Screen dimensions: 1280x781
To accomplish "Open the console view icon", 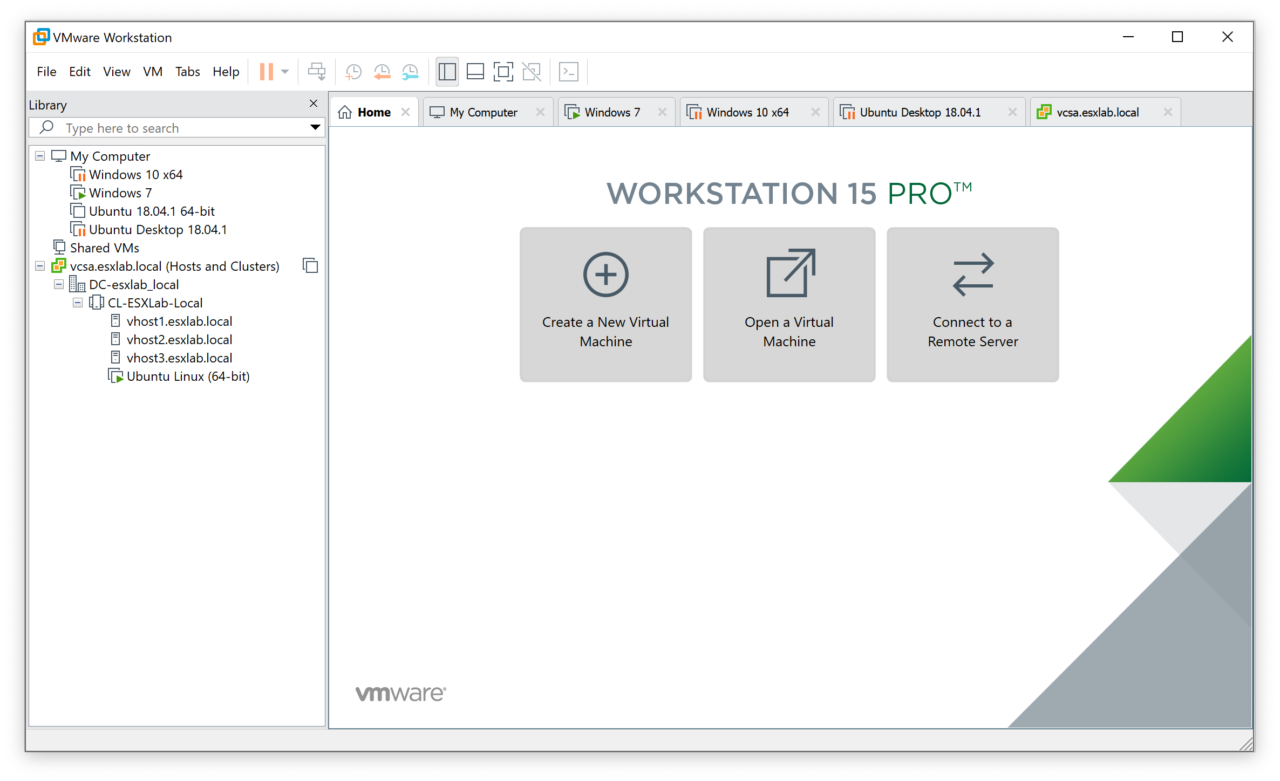I will [x=568, y=72].
